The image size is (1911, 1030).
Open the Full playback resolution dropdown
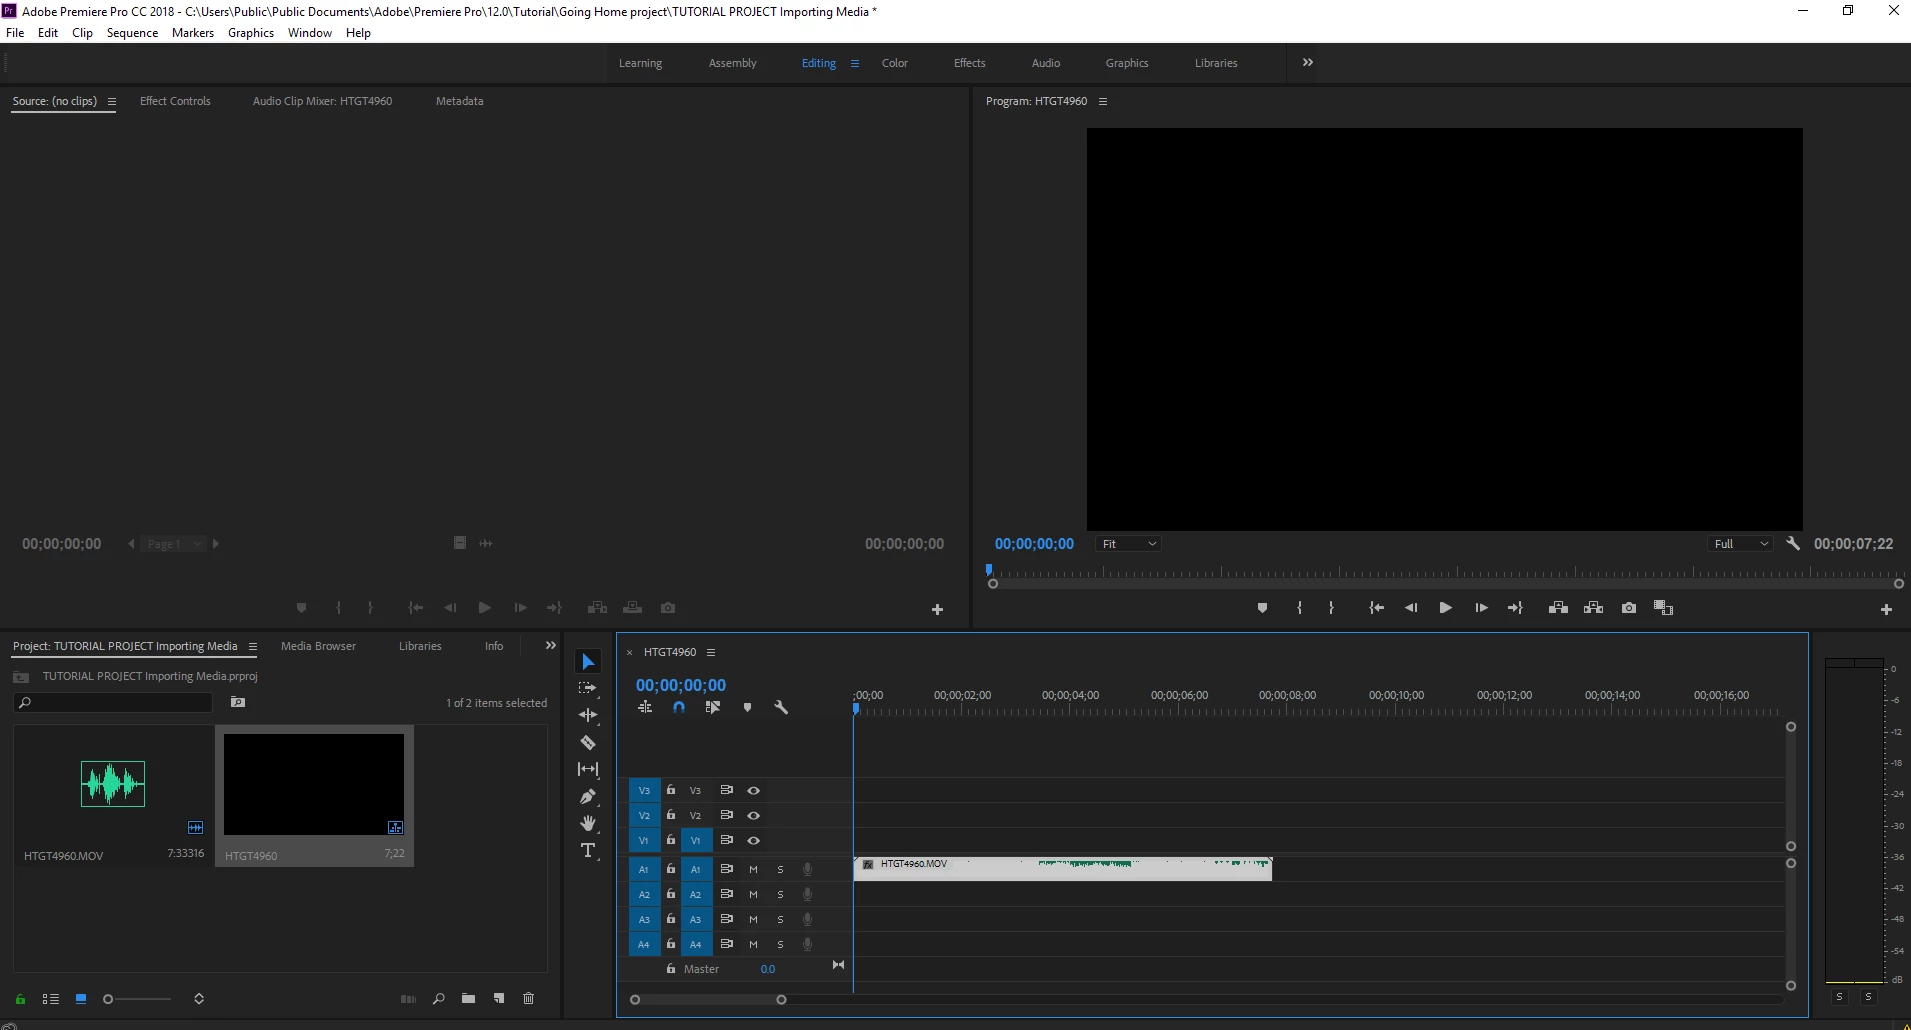click(1740, 544)
